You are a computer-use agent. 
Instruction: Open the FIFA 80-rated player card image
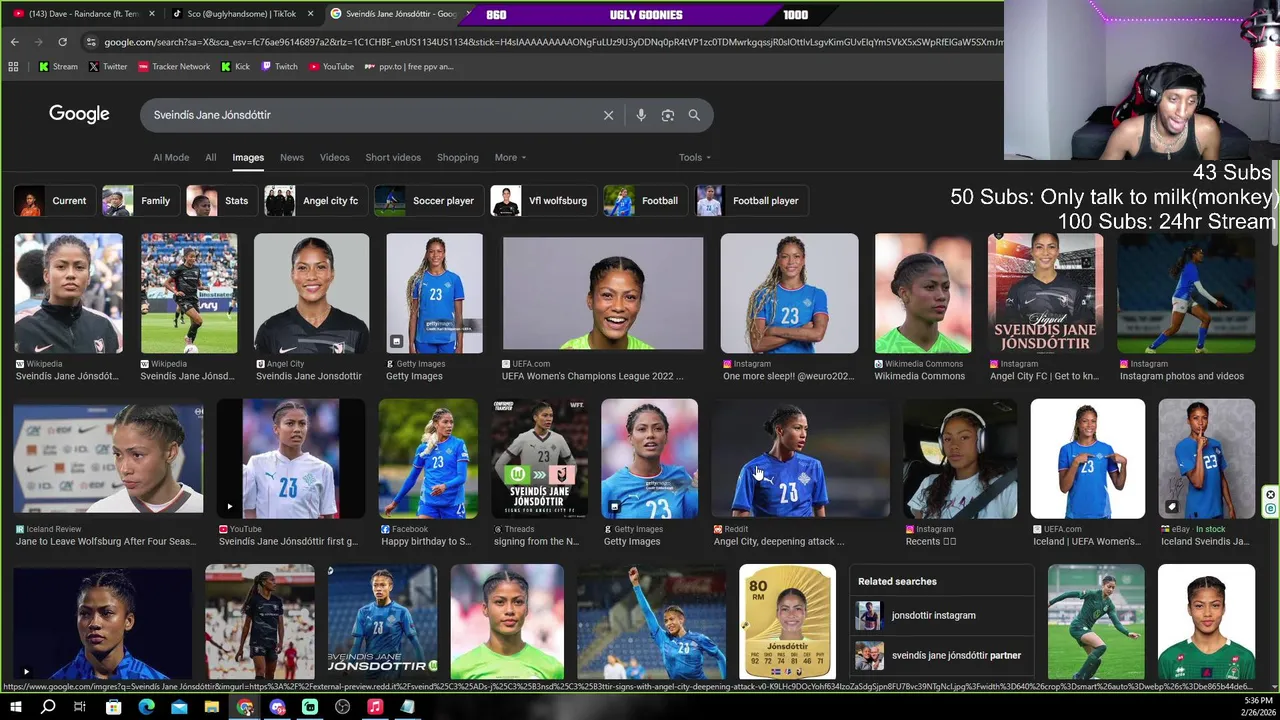(787, 622)
